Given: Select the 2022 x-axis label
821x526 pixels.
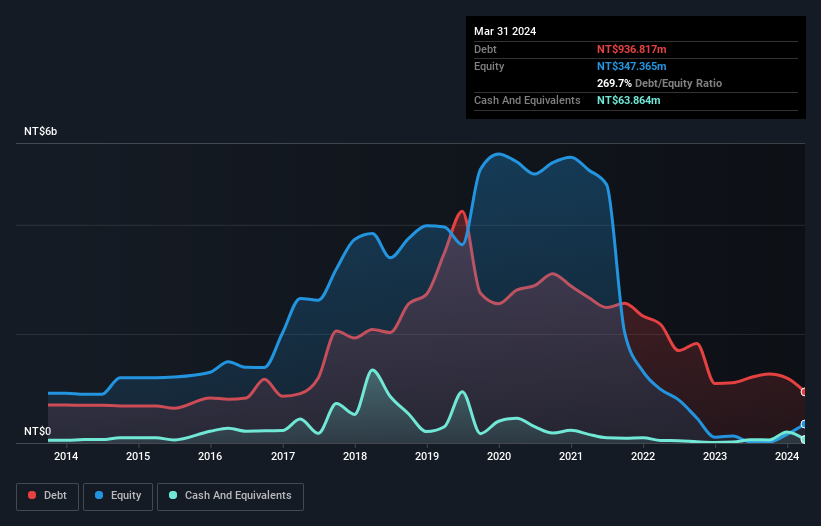Looking at the screenshot, I should [643, 456].
